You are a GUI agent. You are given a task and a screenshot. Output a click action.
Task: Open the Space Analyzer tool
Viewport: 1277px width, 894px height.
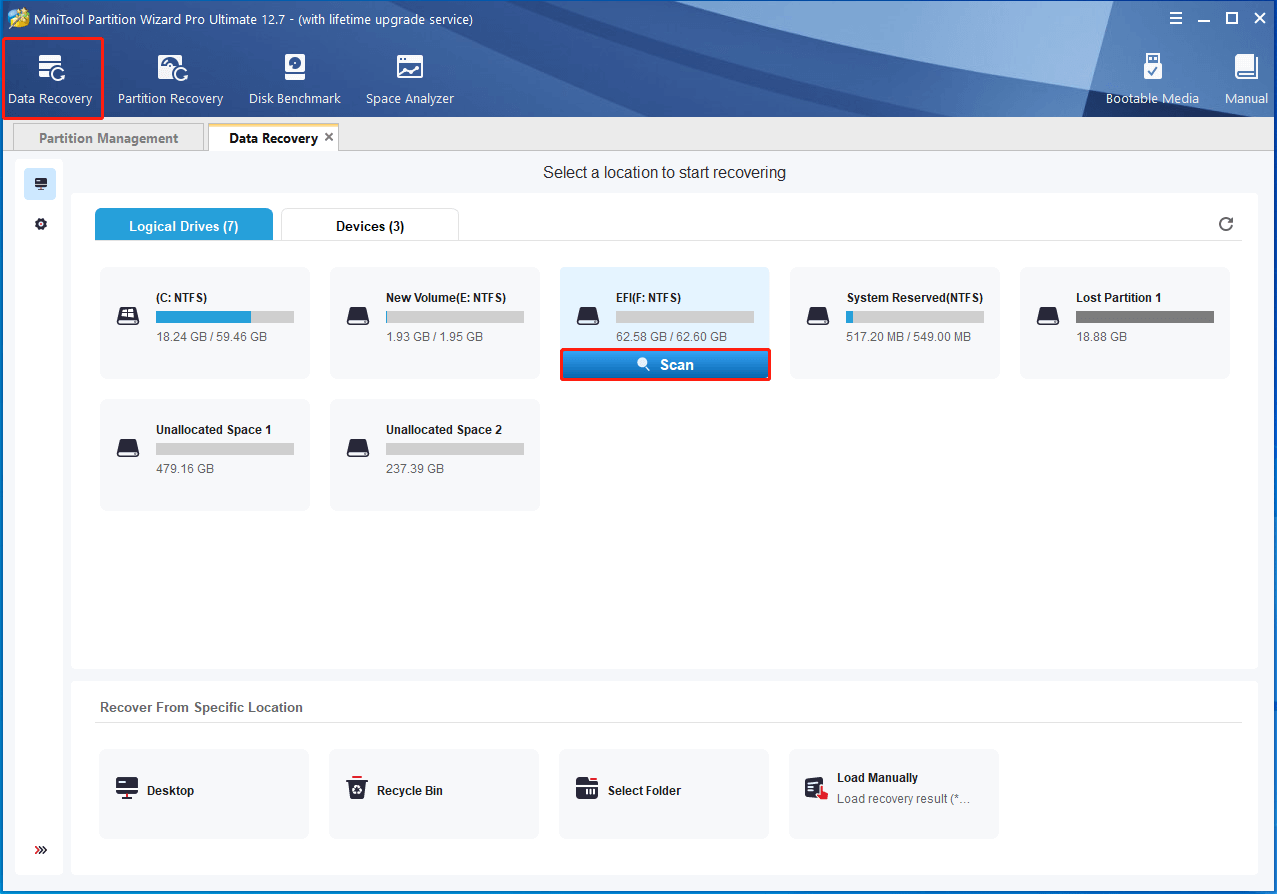click(x=410, y=79)
